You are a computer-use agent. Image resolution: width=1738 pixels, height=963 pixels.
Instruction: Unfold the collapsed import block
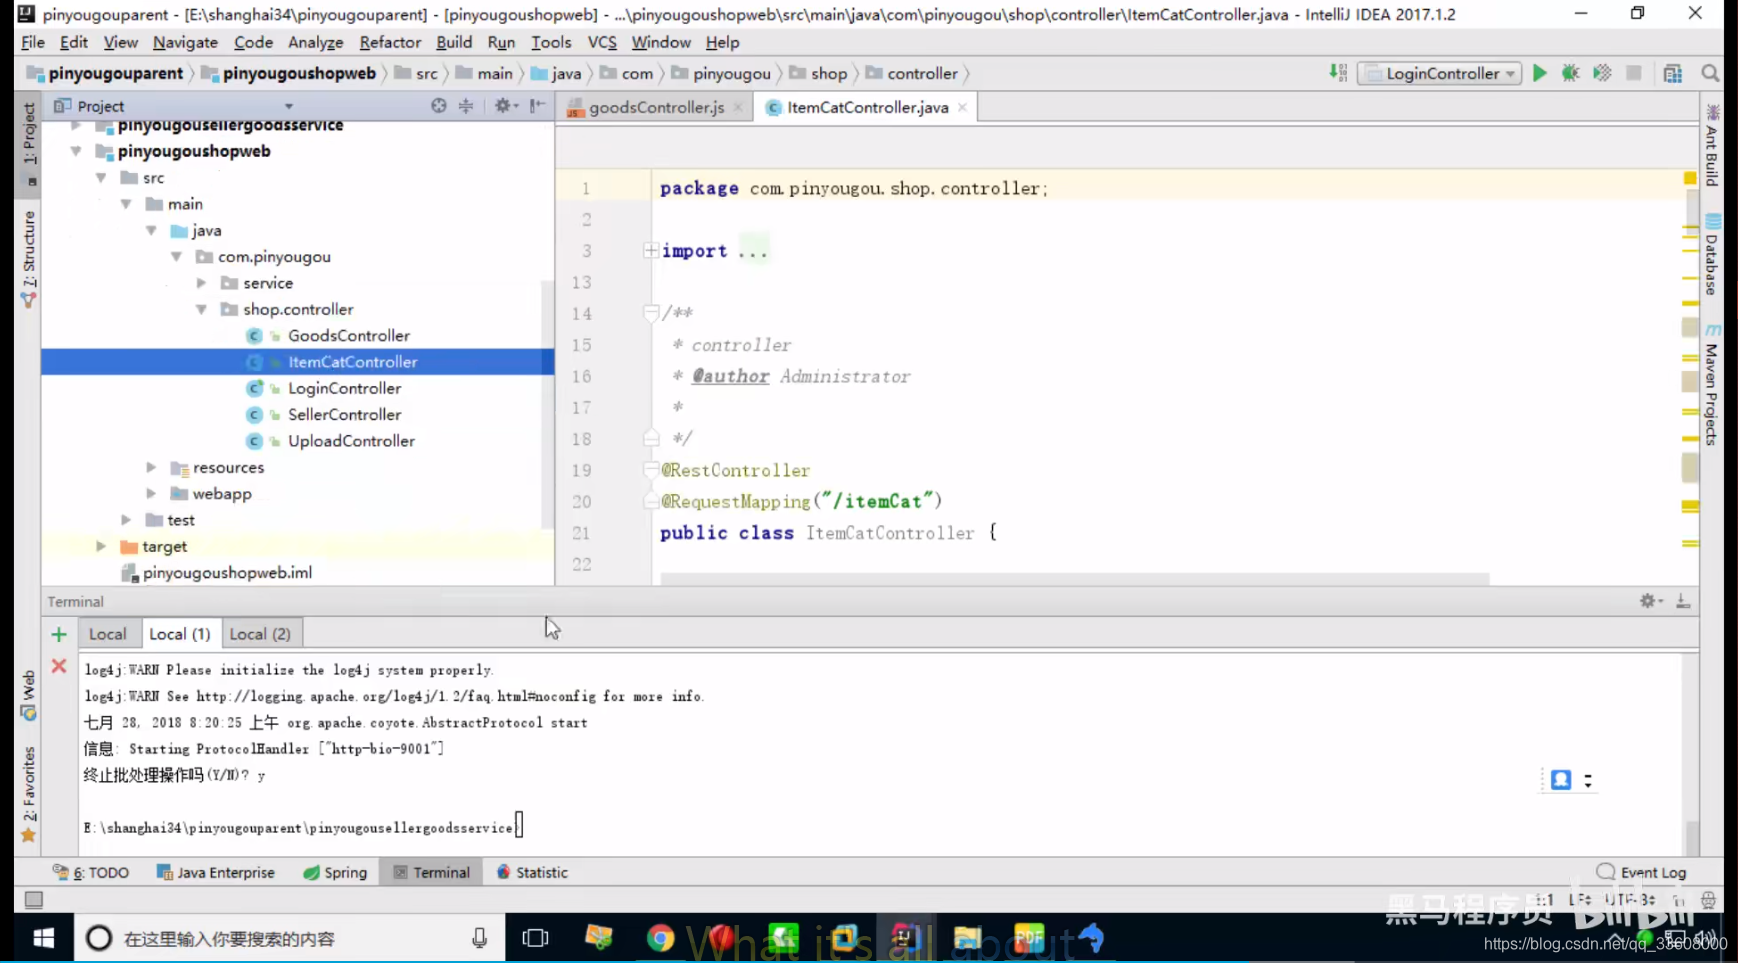(x=651, y=251)
